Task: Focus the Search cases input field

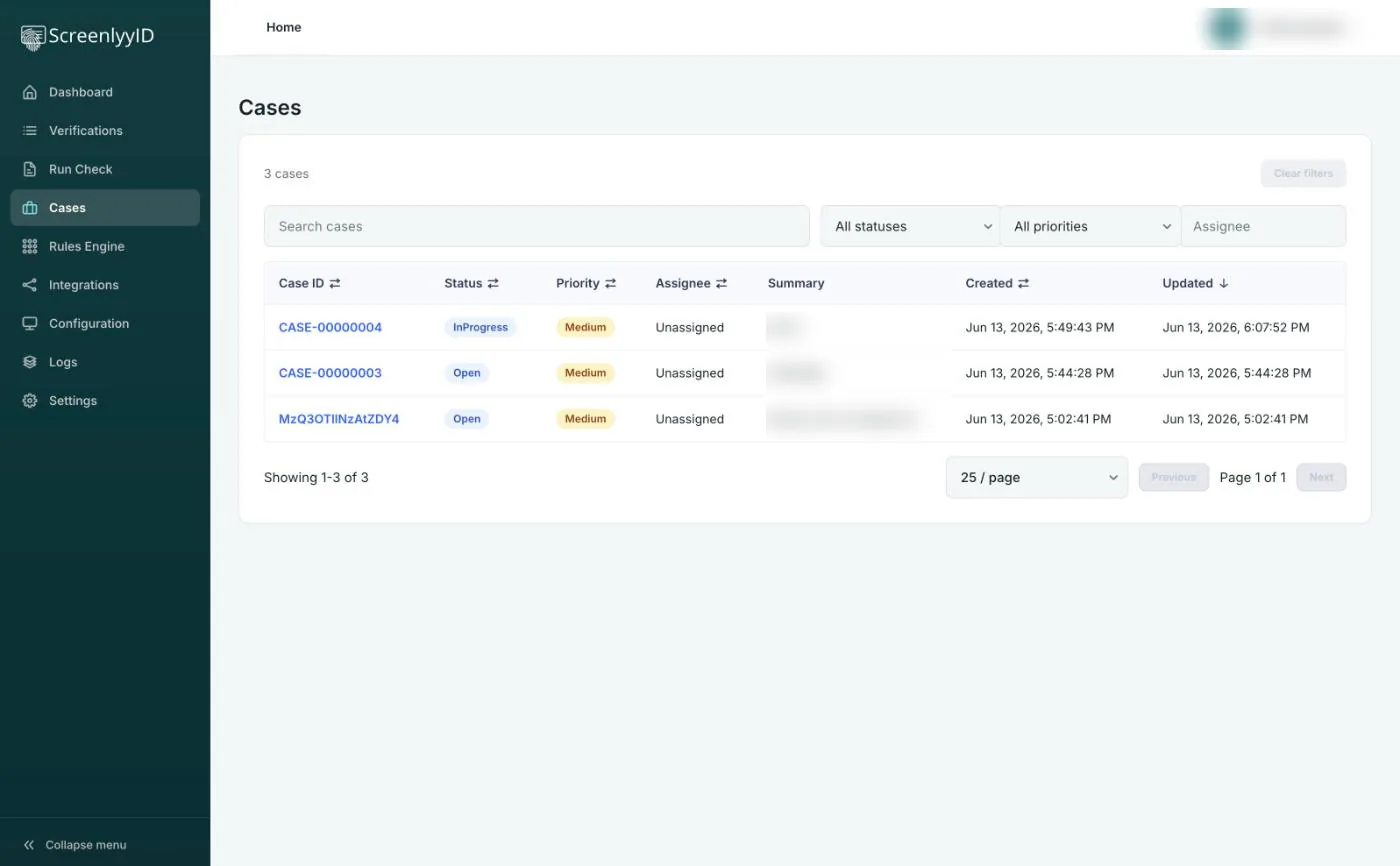Action: [x=537, y=226]
